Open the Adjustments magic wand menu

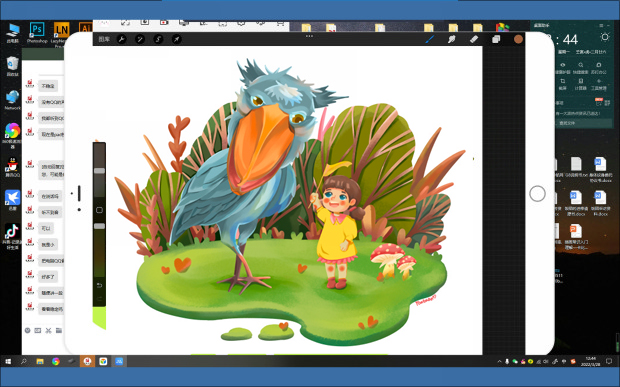tap(140, 39)
